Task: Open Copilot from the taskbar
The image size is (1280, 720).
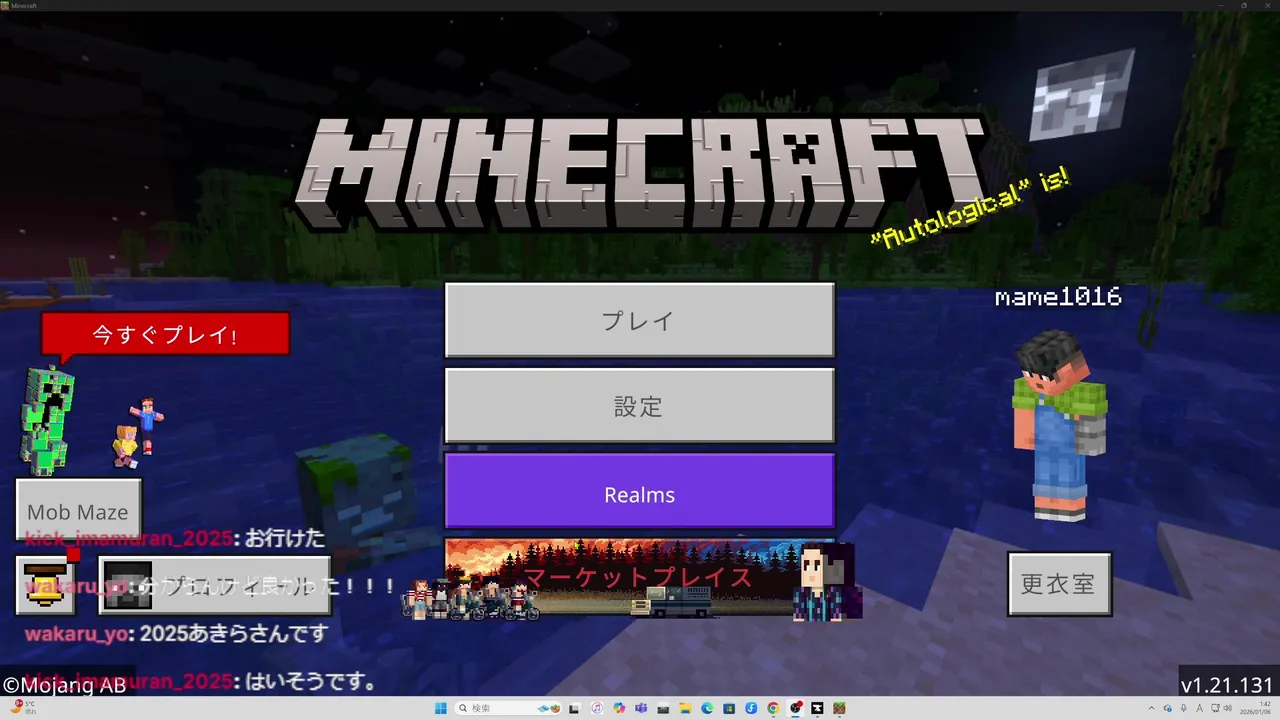Action: pyautogui.click(x=619, y=708)
